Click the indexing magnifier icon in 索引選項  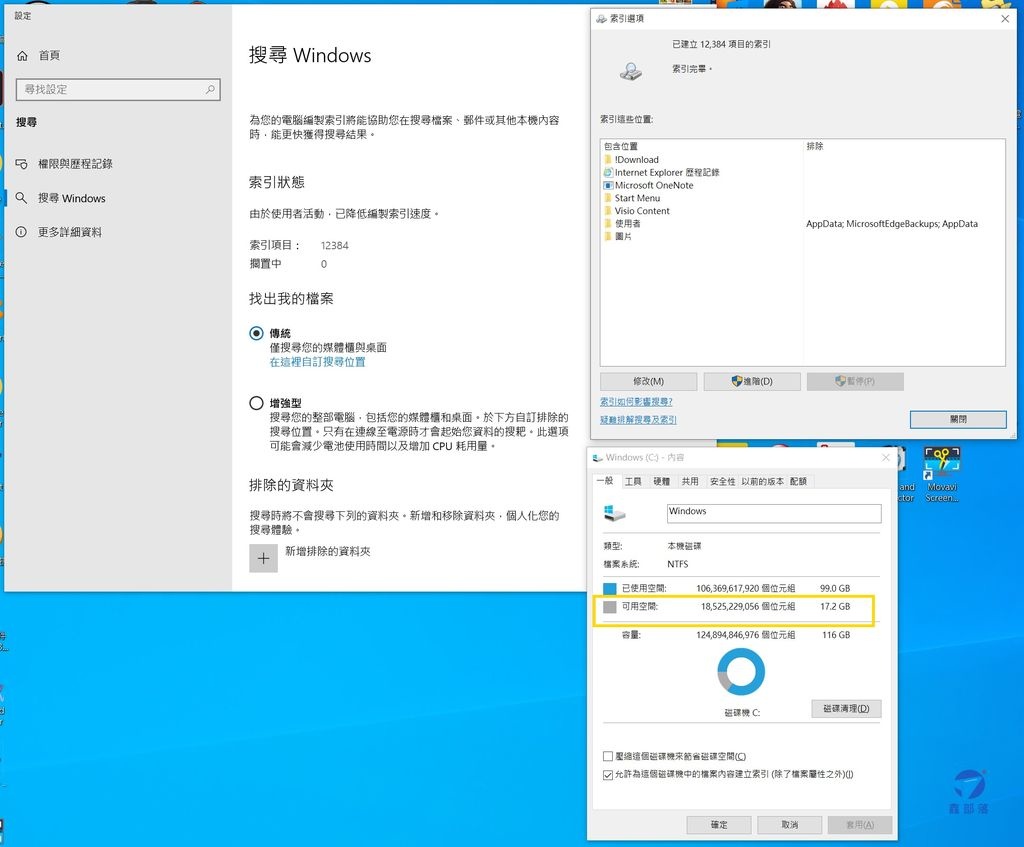tap(631, 70)
